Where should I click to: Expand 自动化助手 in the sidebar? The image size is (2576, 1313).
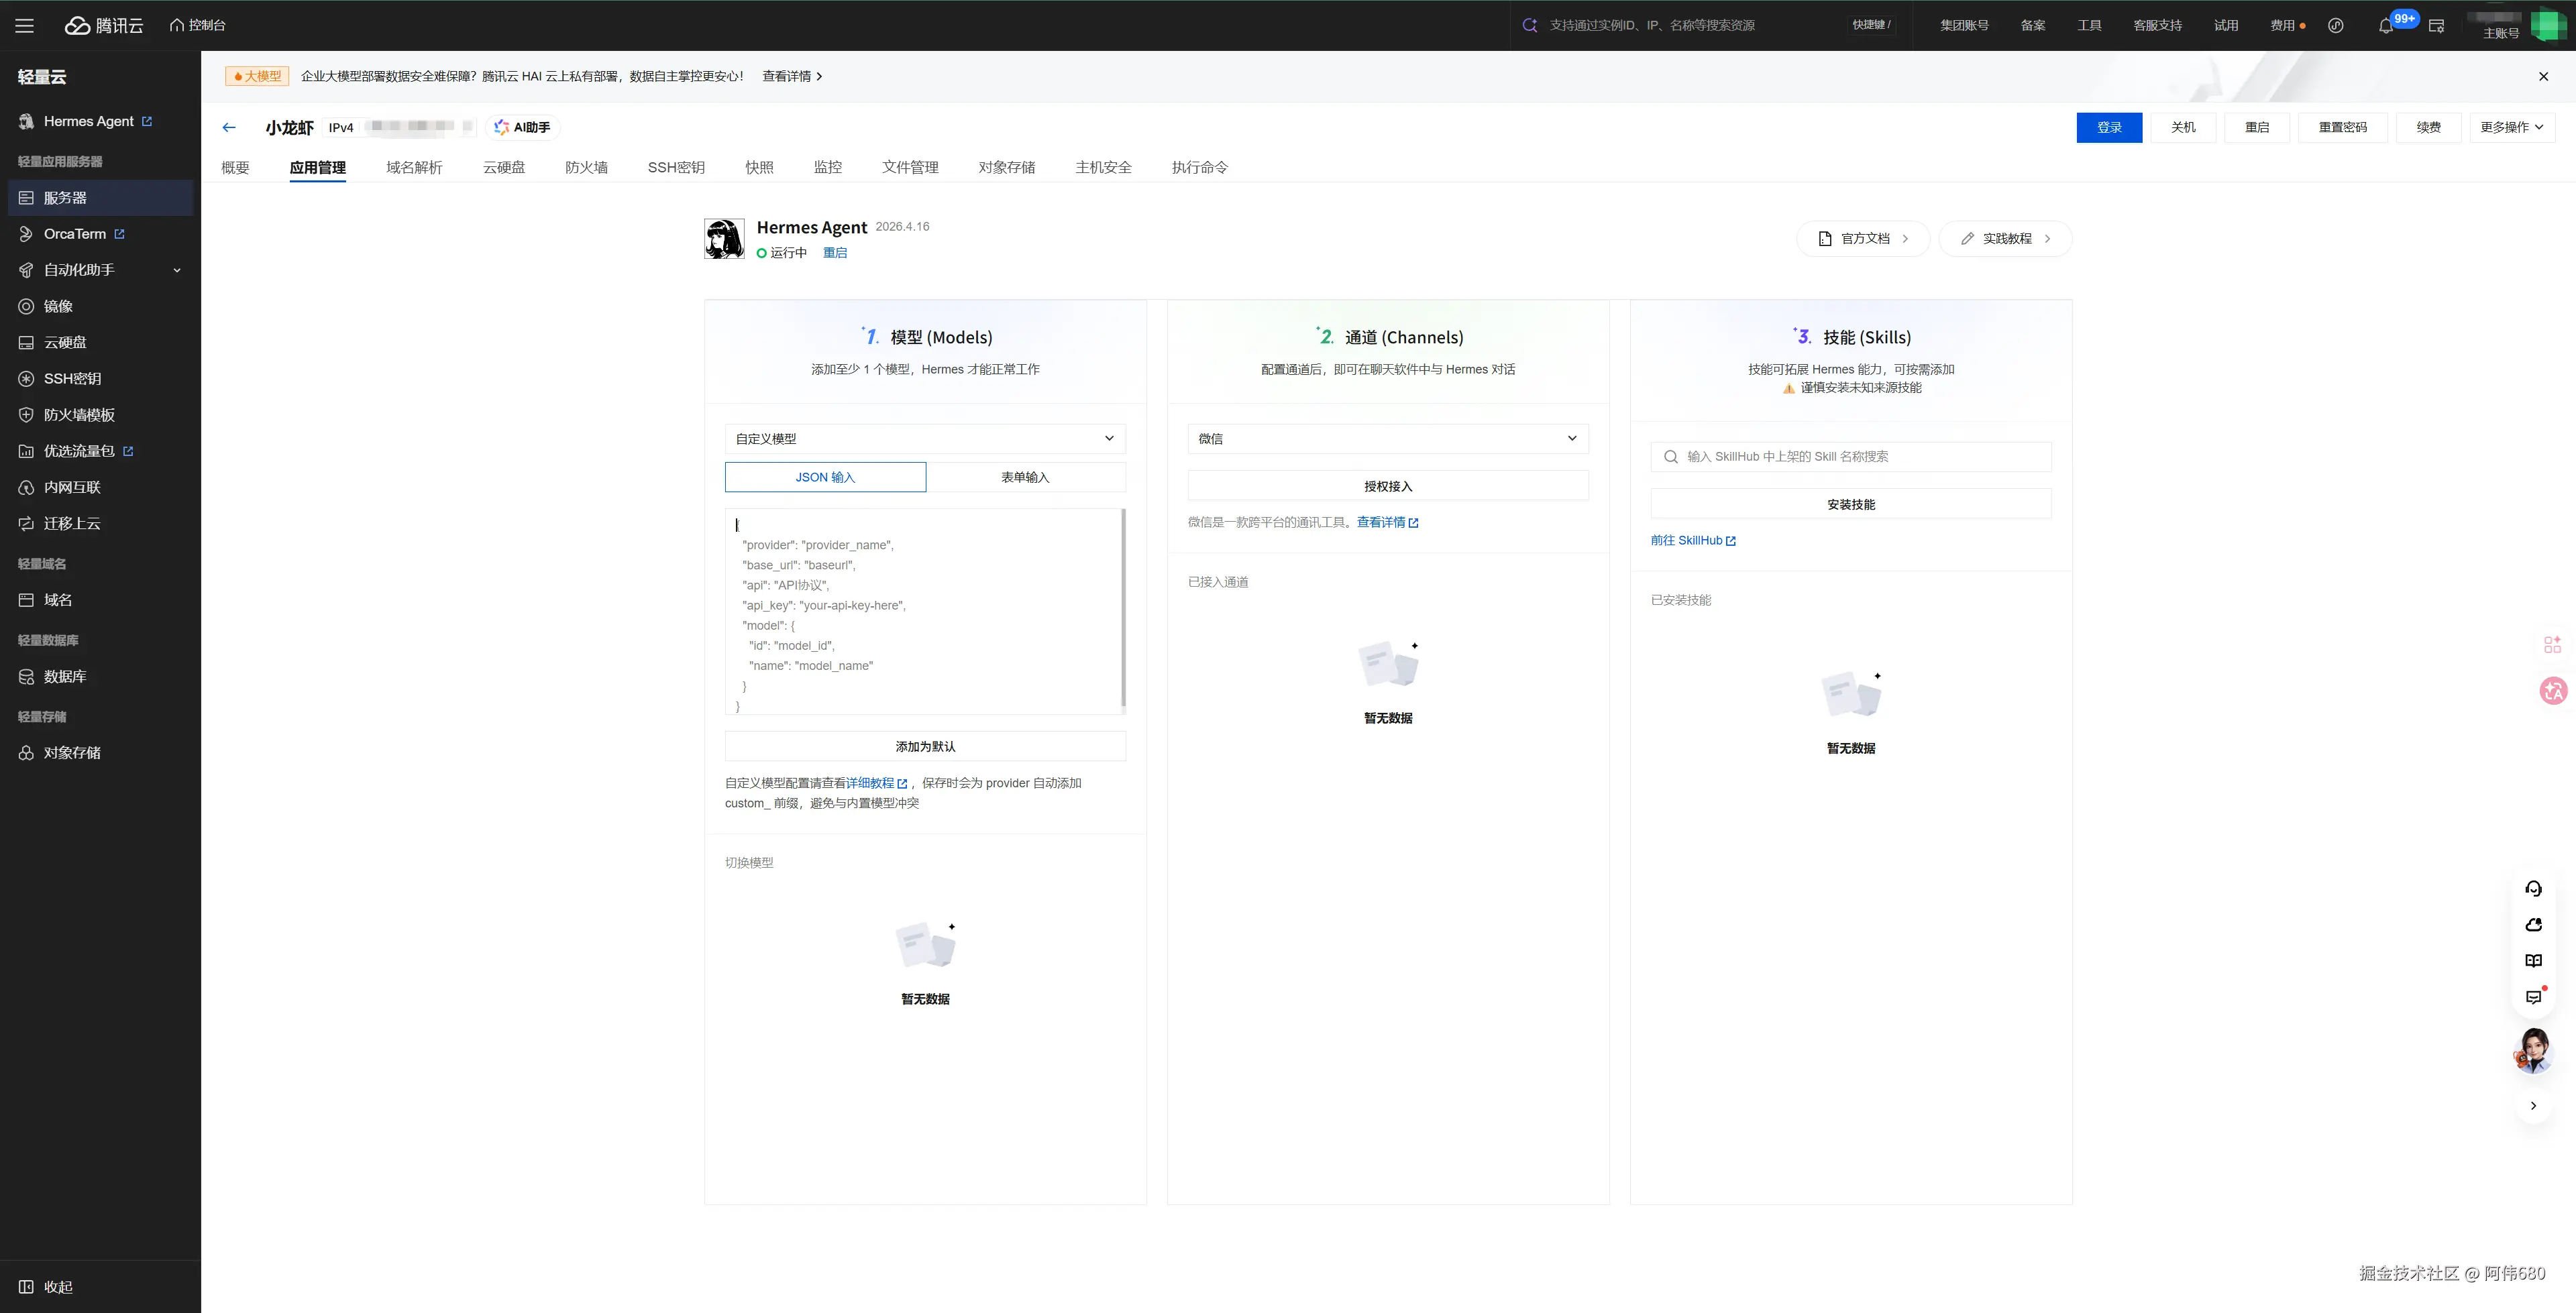pyautogui.click(x=100, y=270)
